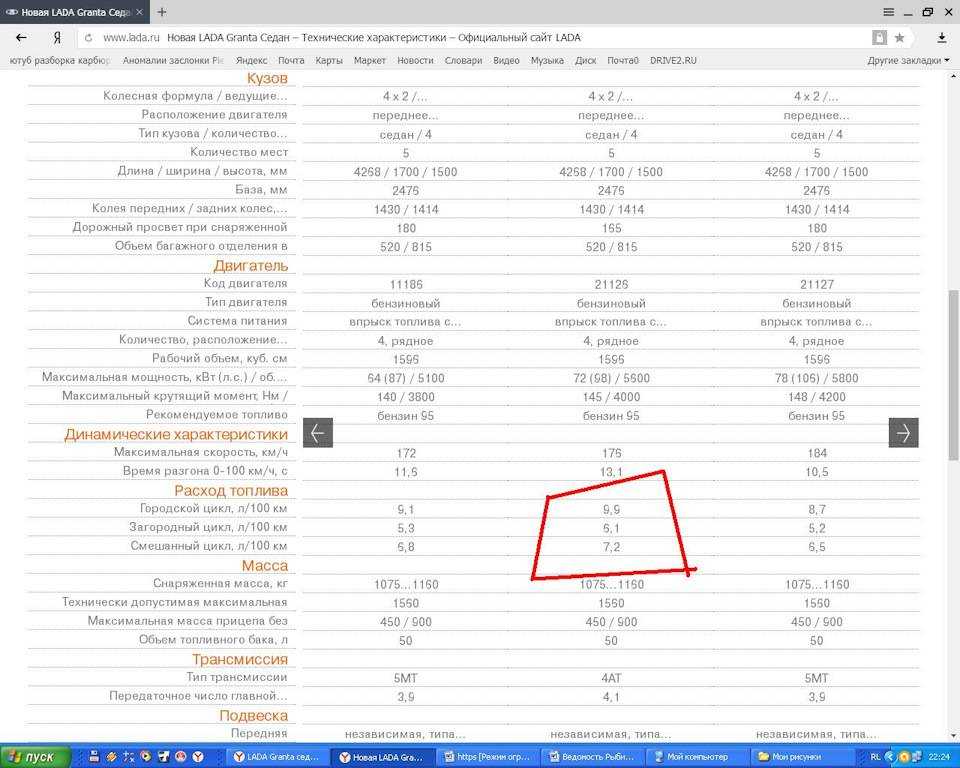The height and width of the screenshot is (768, 960).
Task: Open the Диск bookmark
Action: [x=586, y=61]
